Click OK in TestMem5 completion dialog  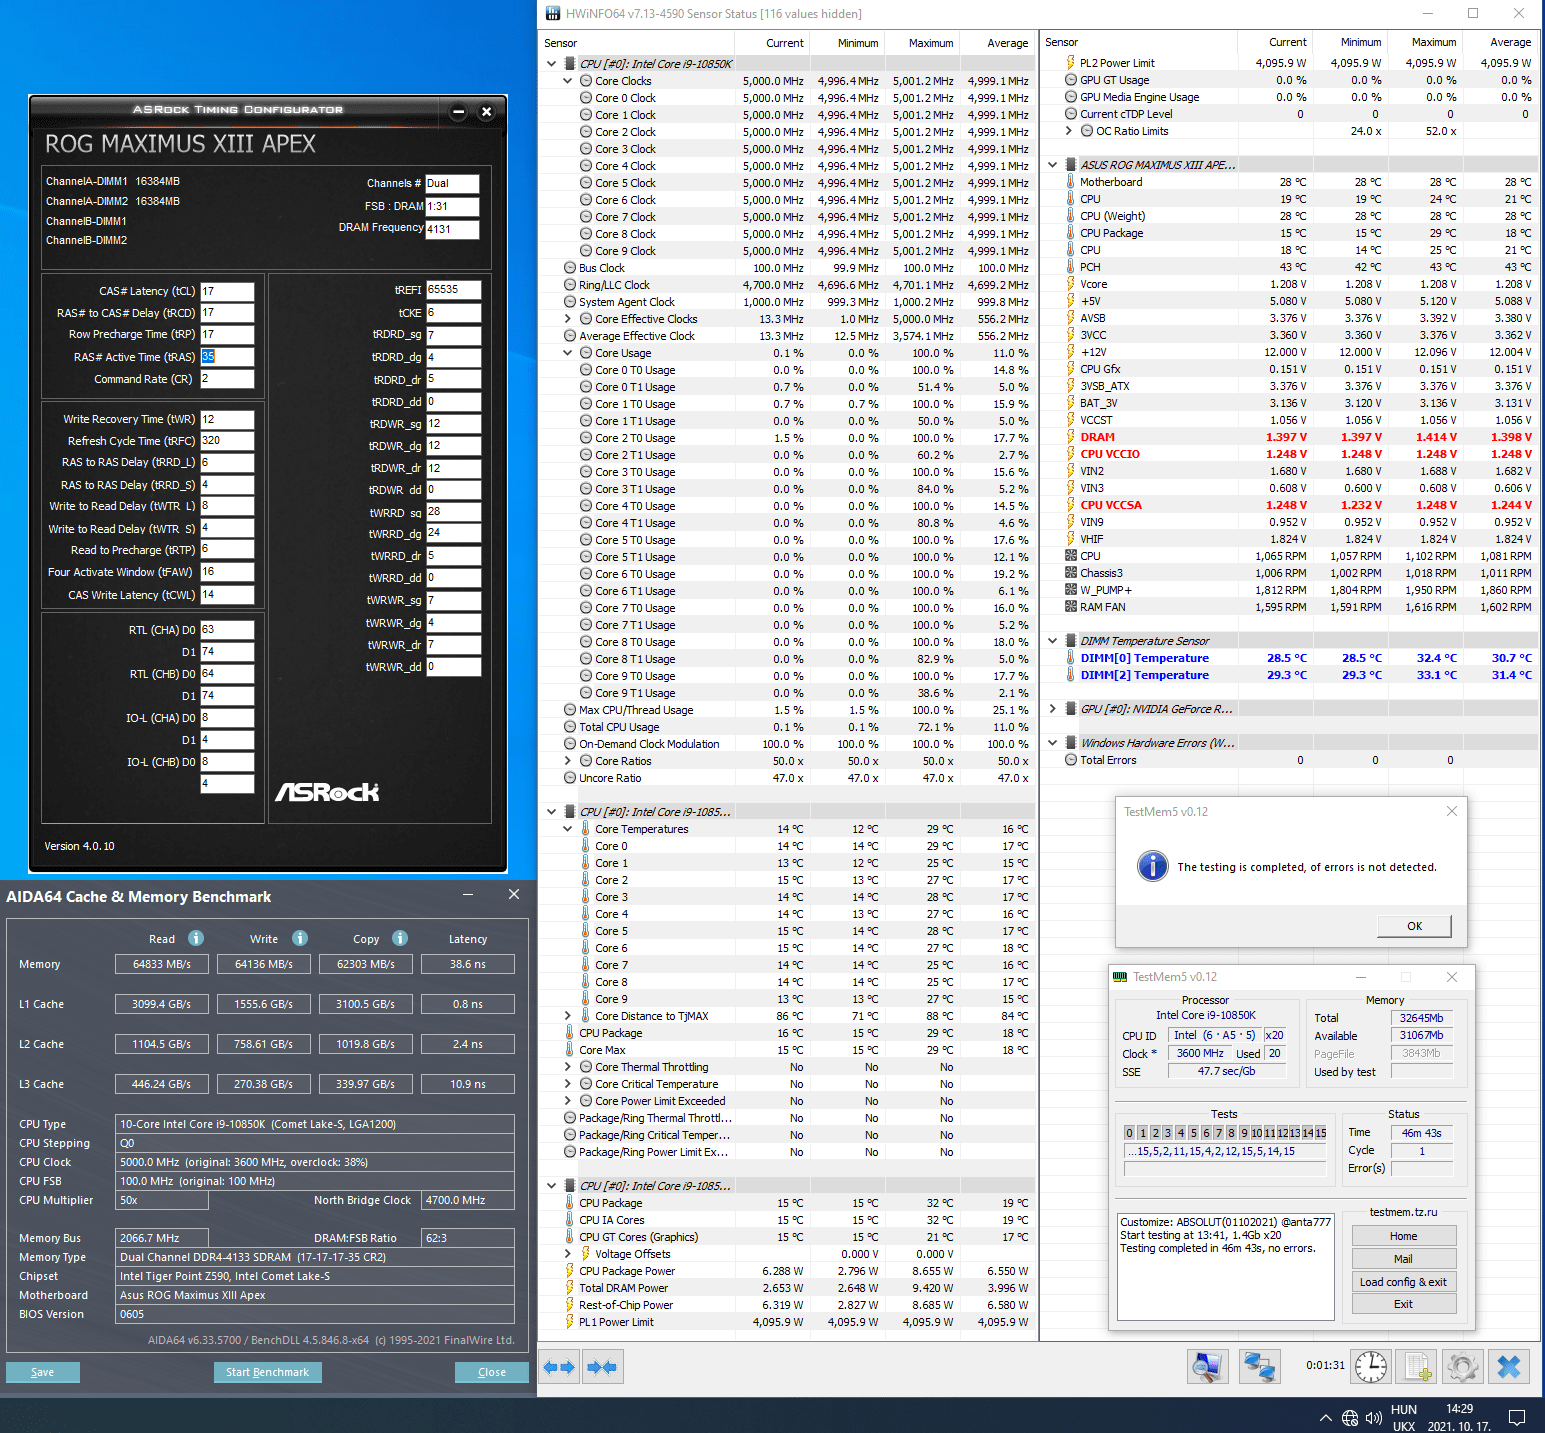click(x=1414, y=926)
